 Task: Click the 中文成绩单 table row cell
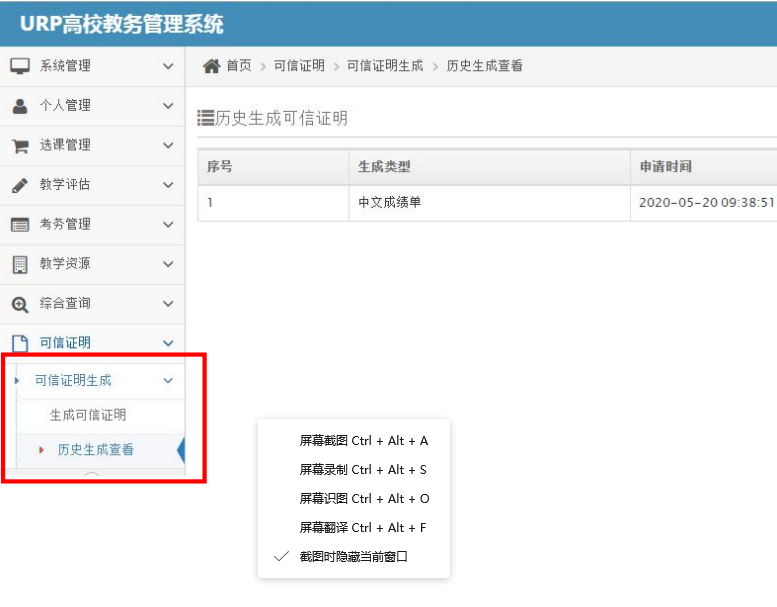click(x=390, y=202)
